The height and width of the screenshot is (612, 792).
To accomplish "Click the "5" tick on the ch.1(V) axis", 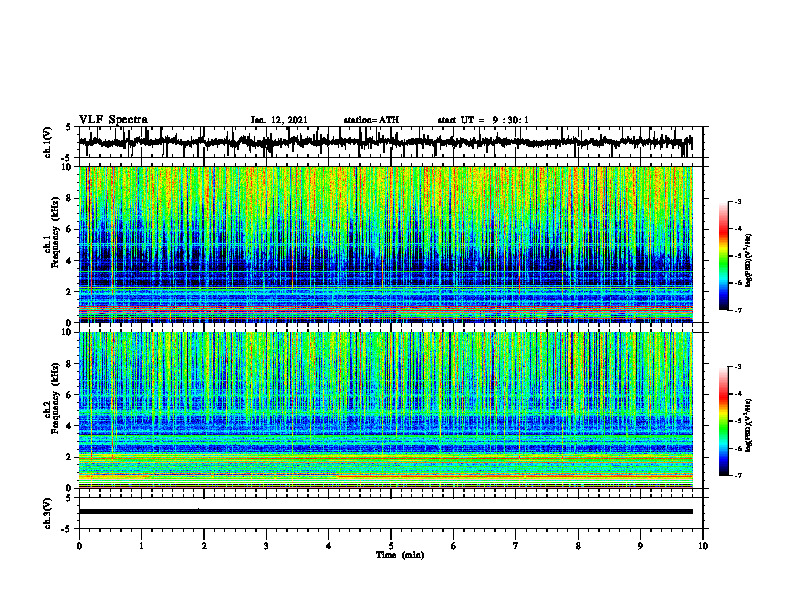I will [x=68, y=128].
